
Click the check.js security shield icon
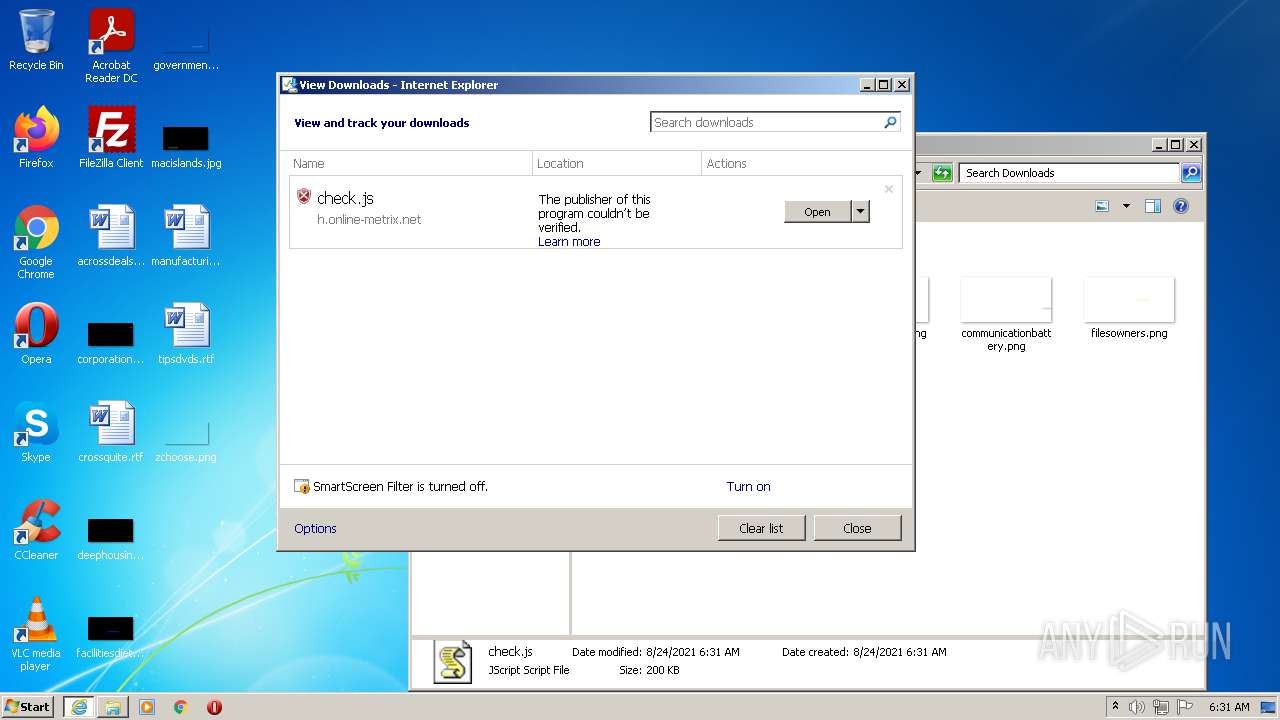tap(304, 197)
